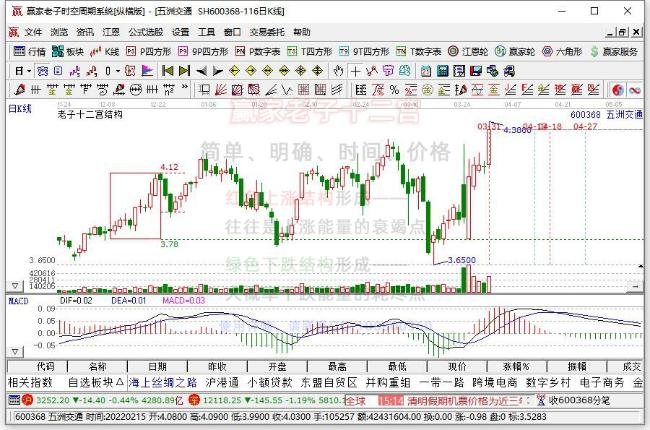The height and width of the screenshot is (430, 650).
Task: Open the 行情 market quotes view
Action: (x=29, y=51)
